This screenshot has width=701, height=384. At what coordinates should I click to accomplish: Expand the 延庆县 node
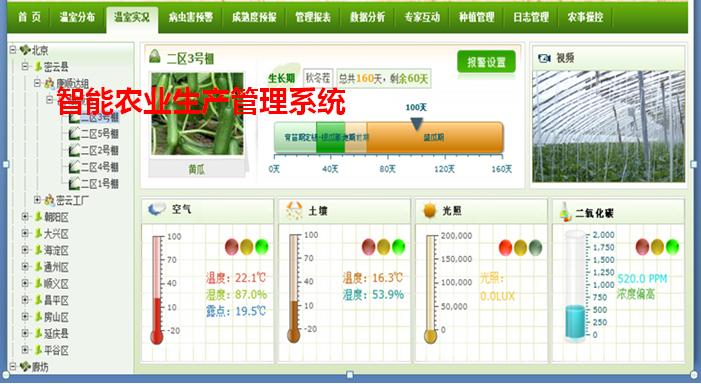point(25,333)
